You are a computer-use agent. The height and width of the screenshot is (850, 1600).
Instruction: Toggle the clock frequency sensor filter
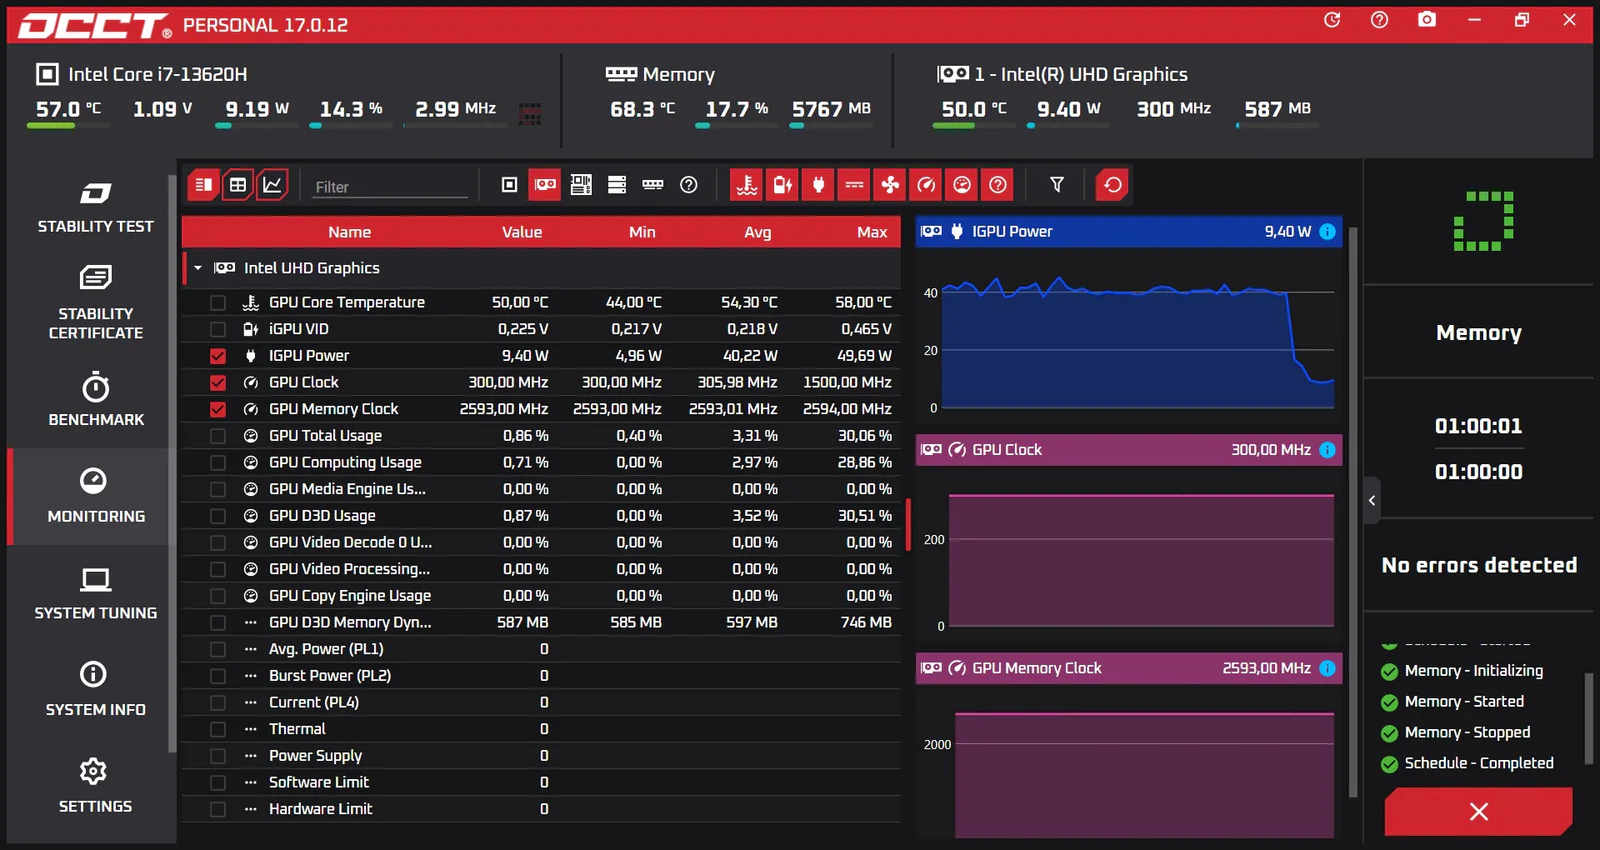[x=926, y=184]
